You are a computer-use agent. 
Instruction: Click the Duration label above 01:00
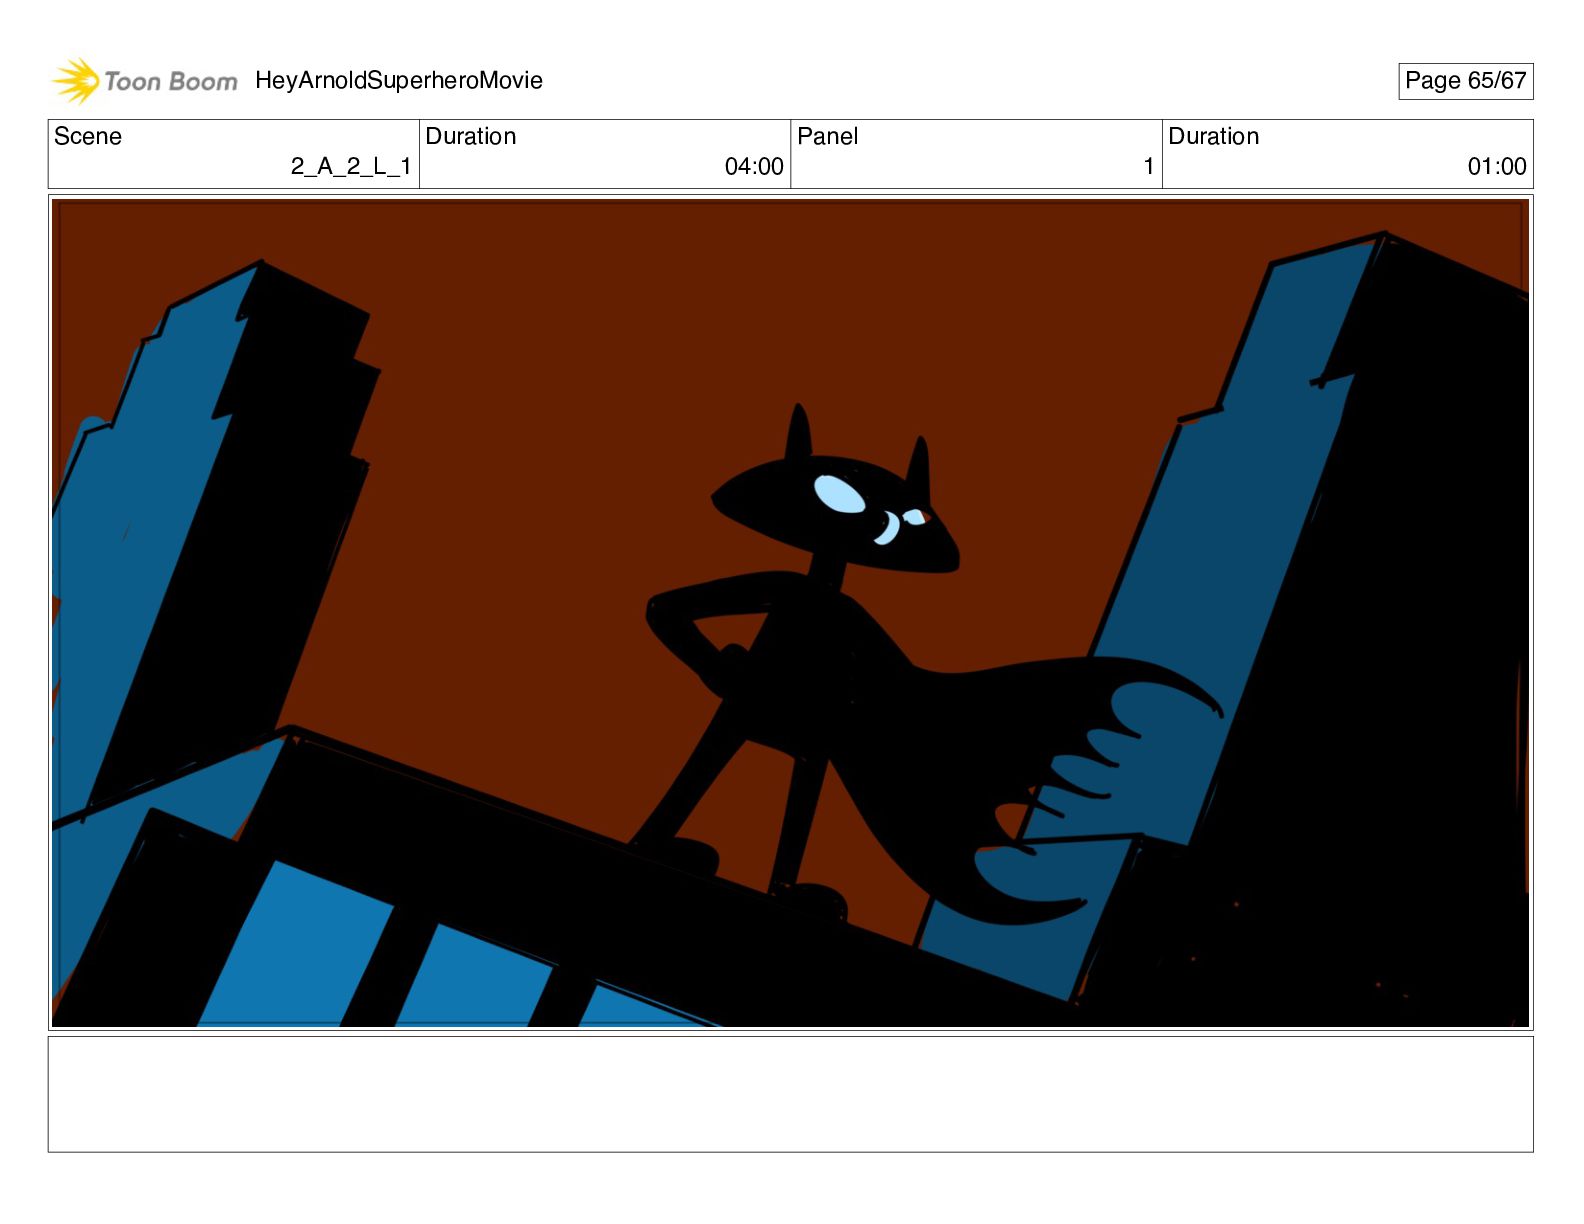[1214, 136]
